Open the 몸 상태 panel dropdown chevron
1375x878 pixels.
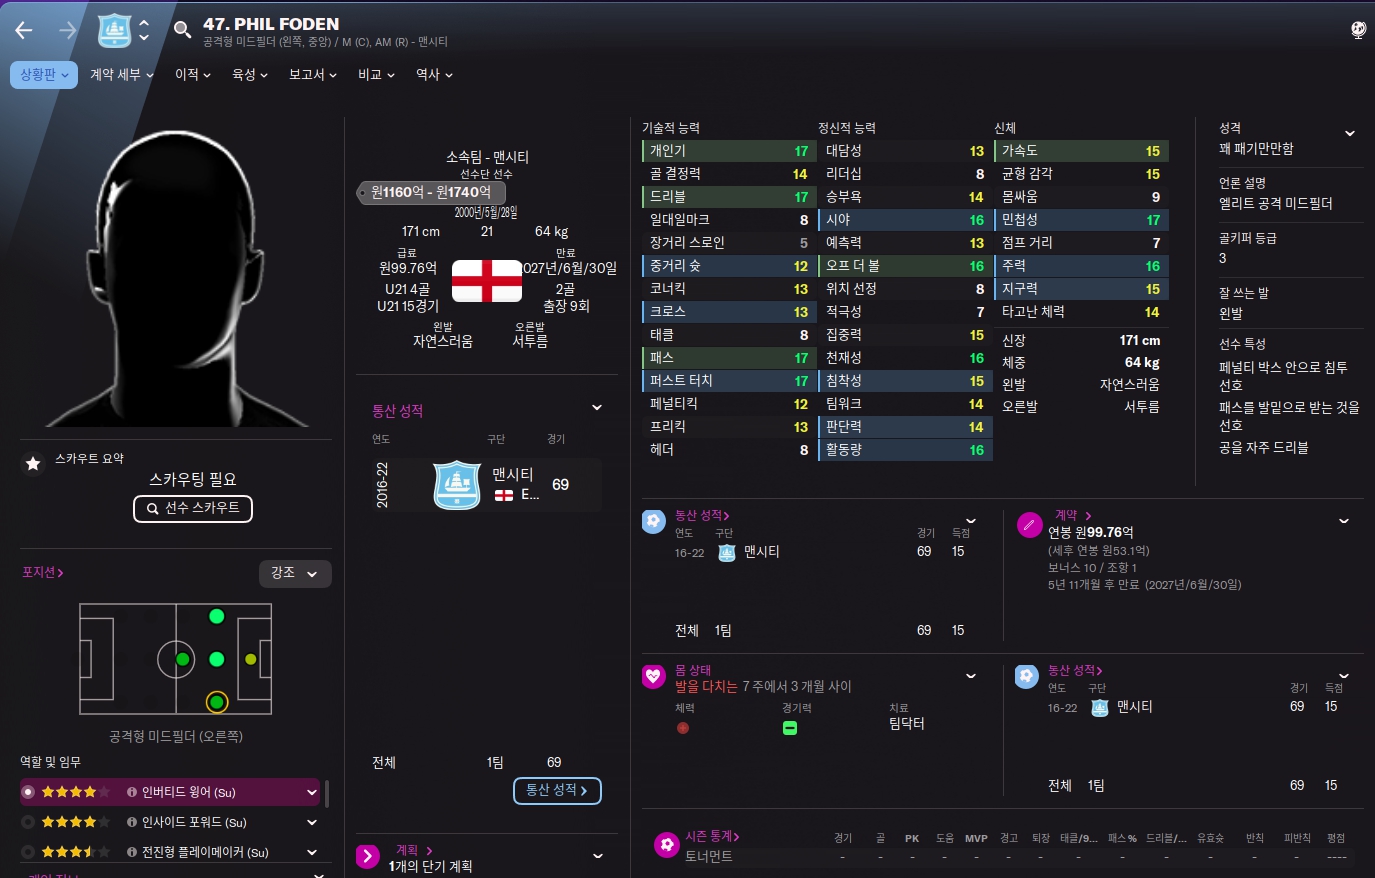(971, 676)
